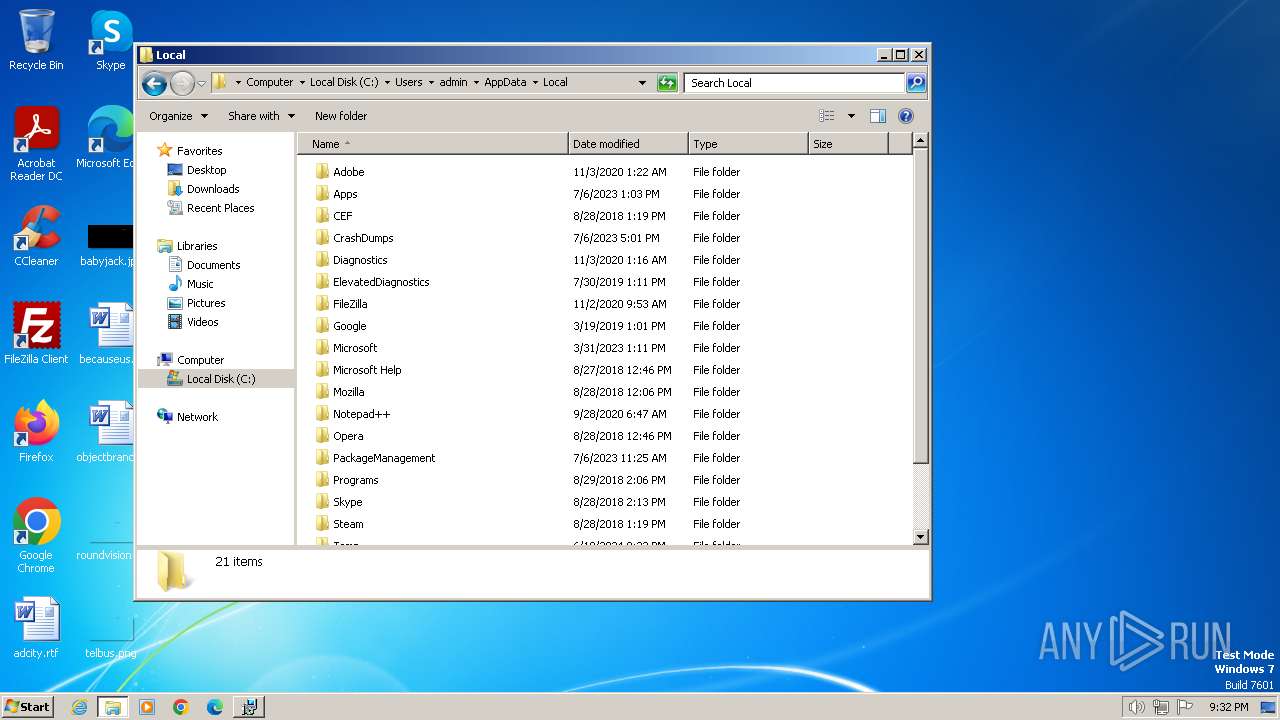Sort by Name column header
Screen dimensions: 1280x720
(x=433, y=144)
